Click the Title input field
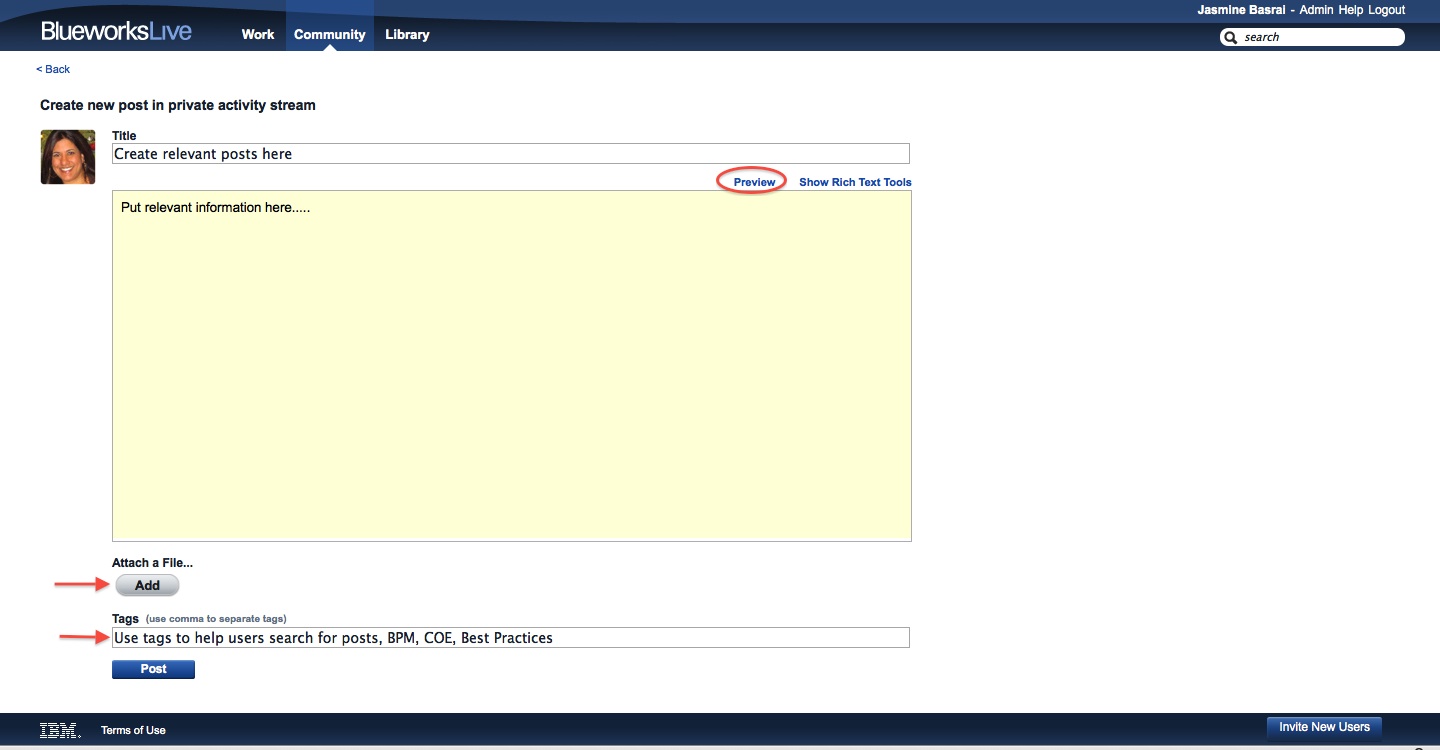Image resolution: width=1440 pixels, height=750 pixels. click(511, 154)
